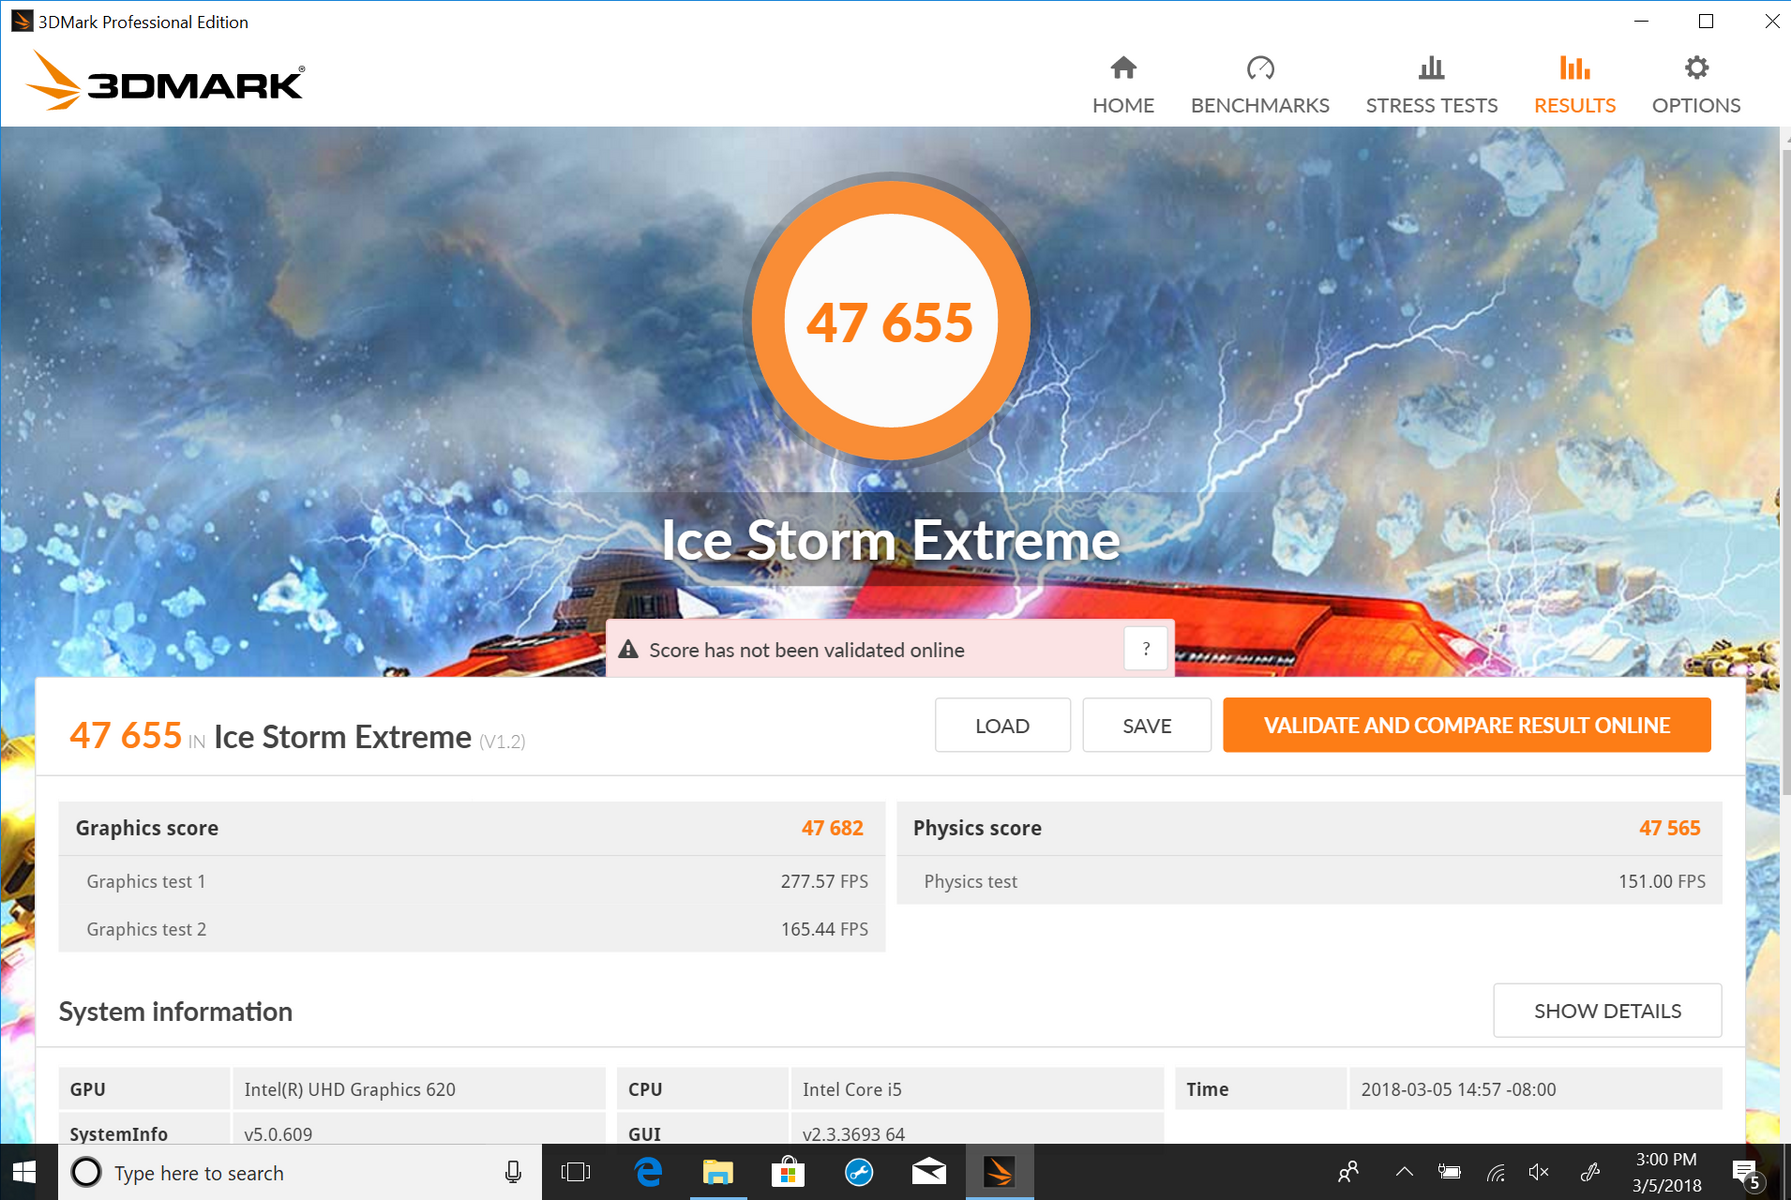Click SHOW DETAILS for system information

(1607, 1011)
